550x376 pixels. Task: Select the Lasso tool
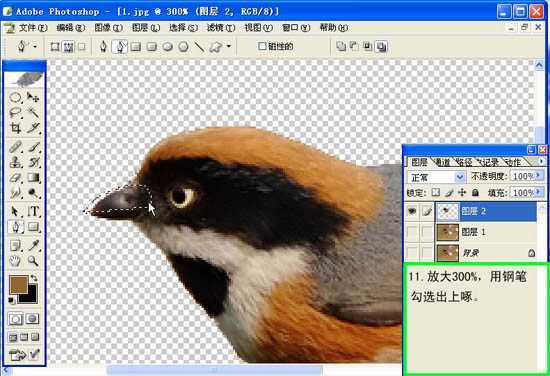coord(15,113)
